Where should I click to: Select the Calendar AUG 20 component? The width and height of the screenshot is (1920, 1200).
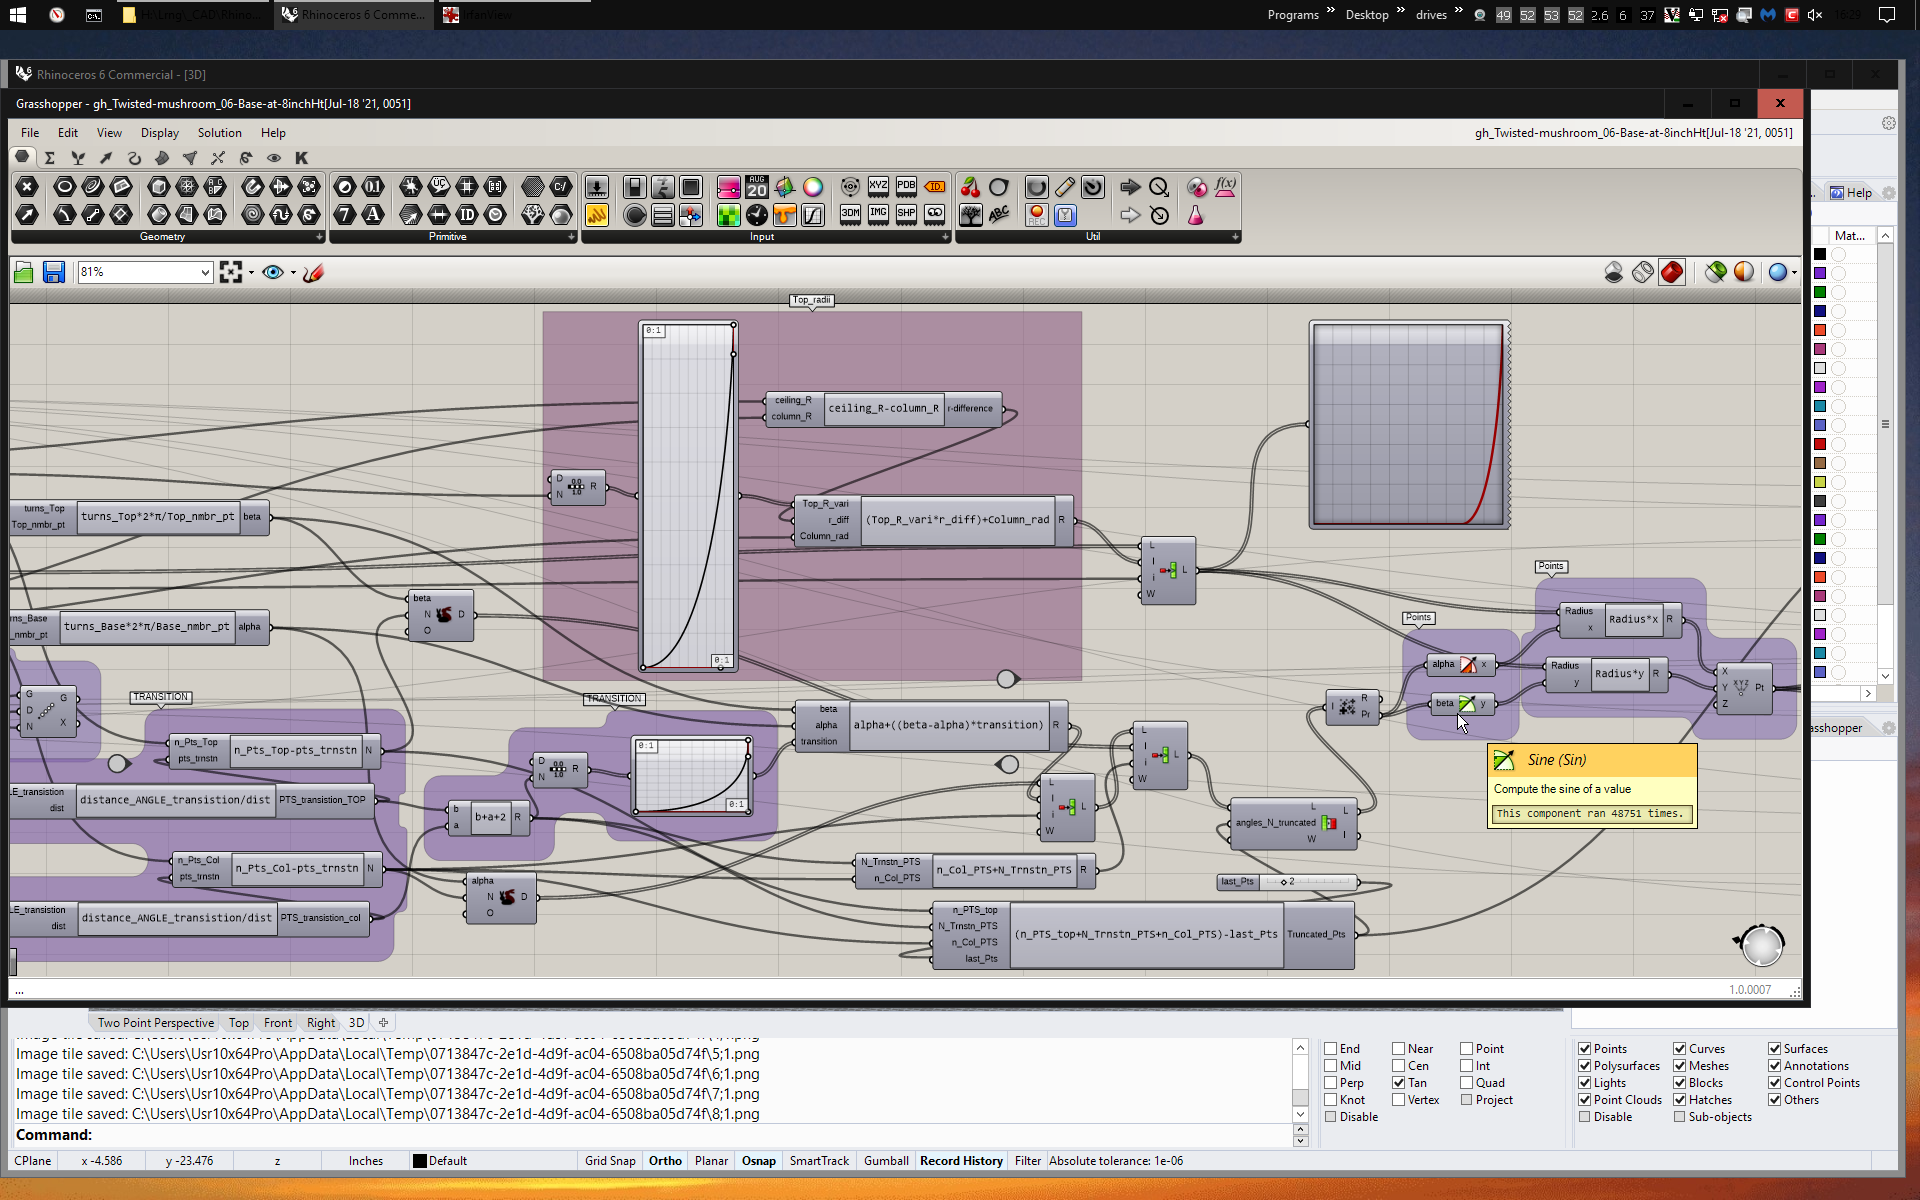(757, 187)
